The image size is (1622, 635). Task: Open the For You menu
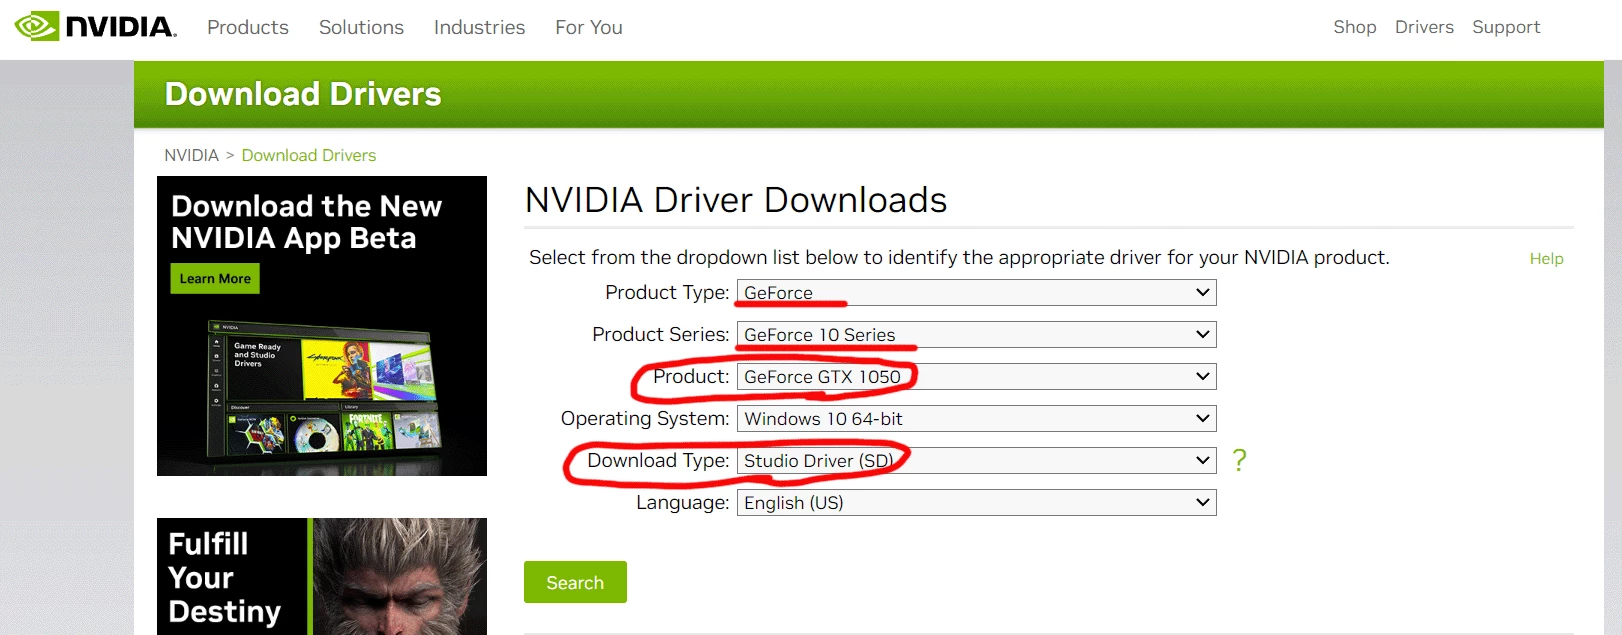[589, 27]
